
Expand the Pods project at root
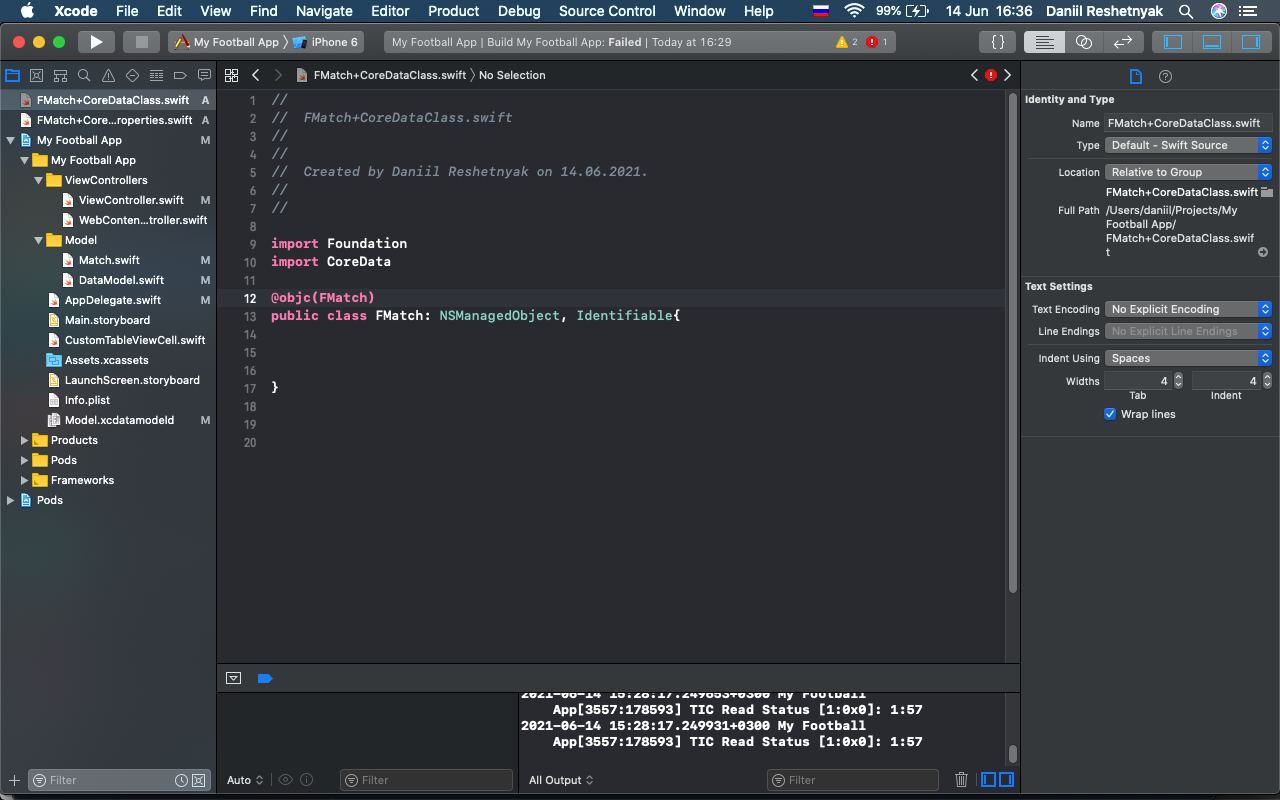coord(11,500)
